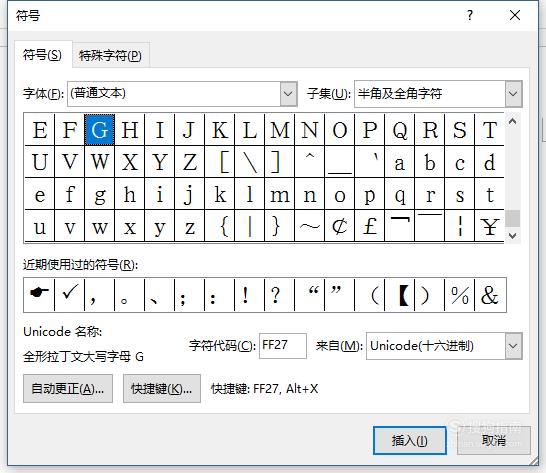Select the broken bar symbol cell

(460, 226)
